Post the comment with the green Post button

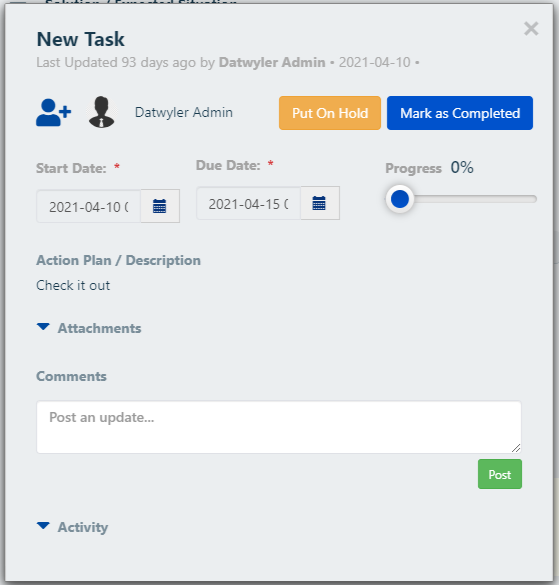(500, 474)
